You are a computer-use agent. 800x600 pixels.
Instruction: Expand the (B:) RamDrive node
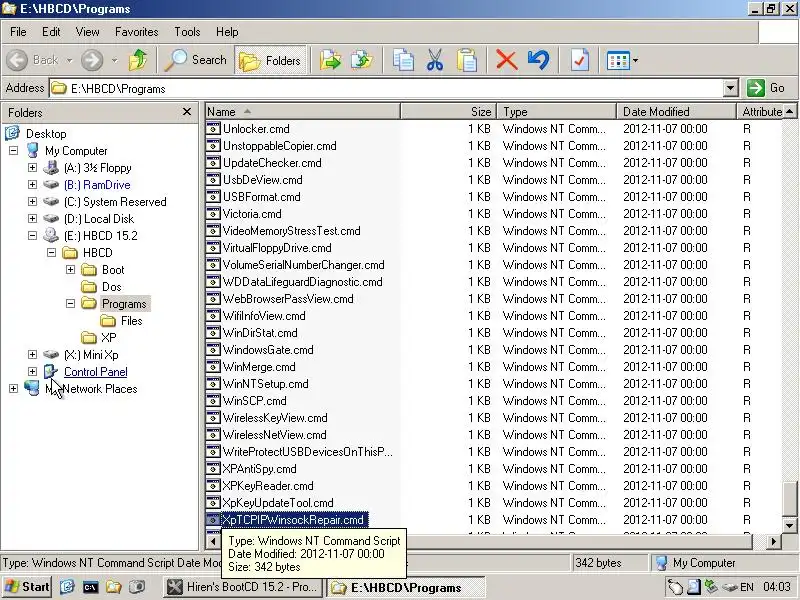tap(33, 184)
